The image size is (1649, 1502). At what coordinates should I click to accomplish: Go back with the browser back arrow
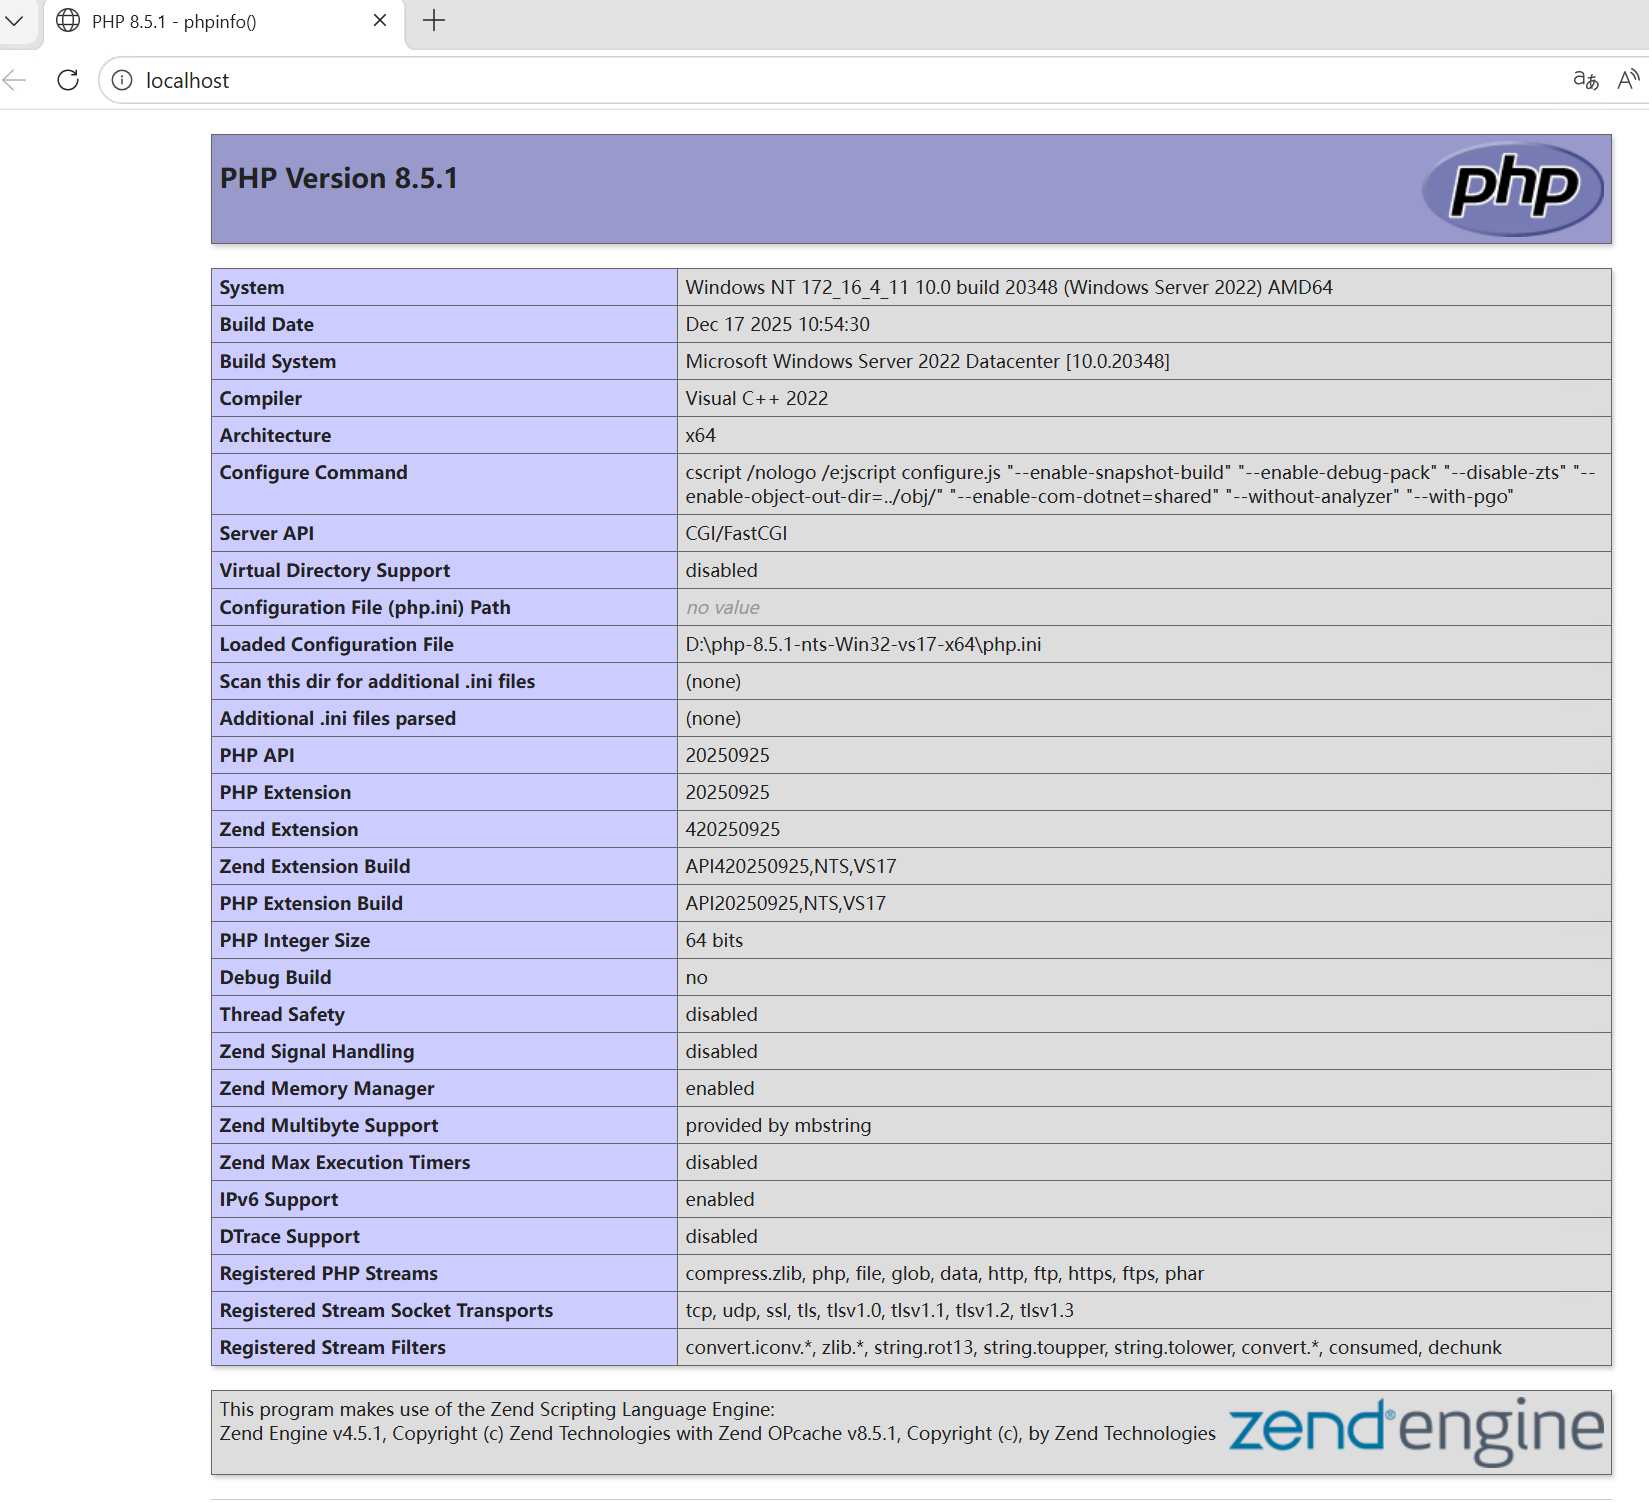click(x=15, y=80)
